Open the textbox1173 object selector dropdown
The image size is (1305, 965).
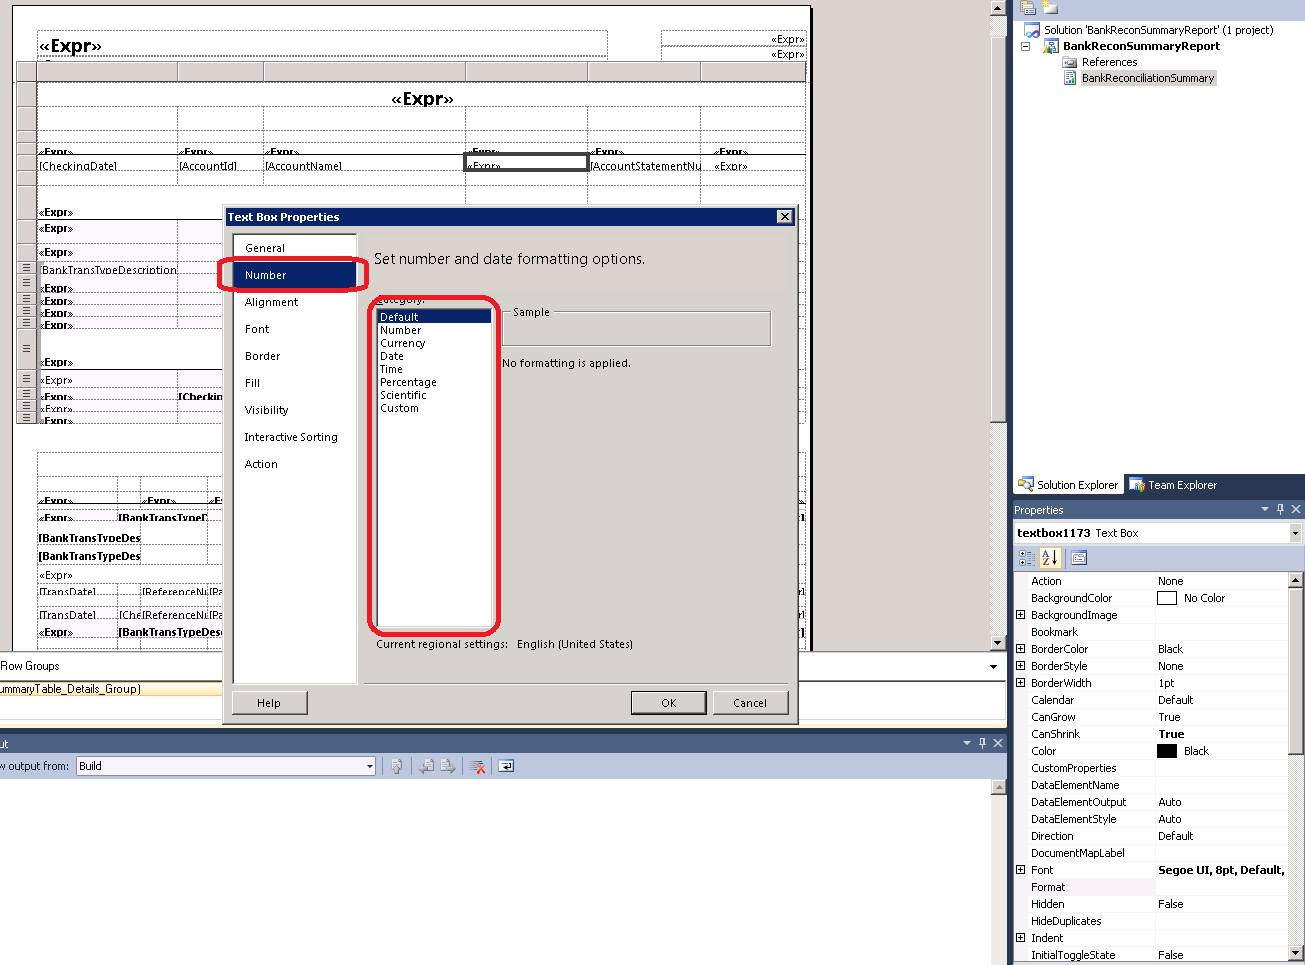[1294, 532]
